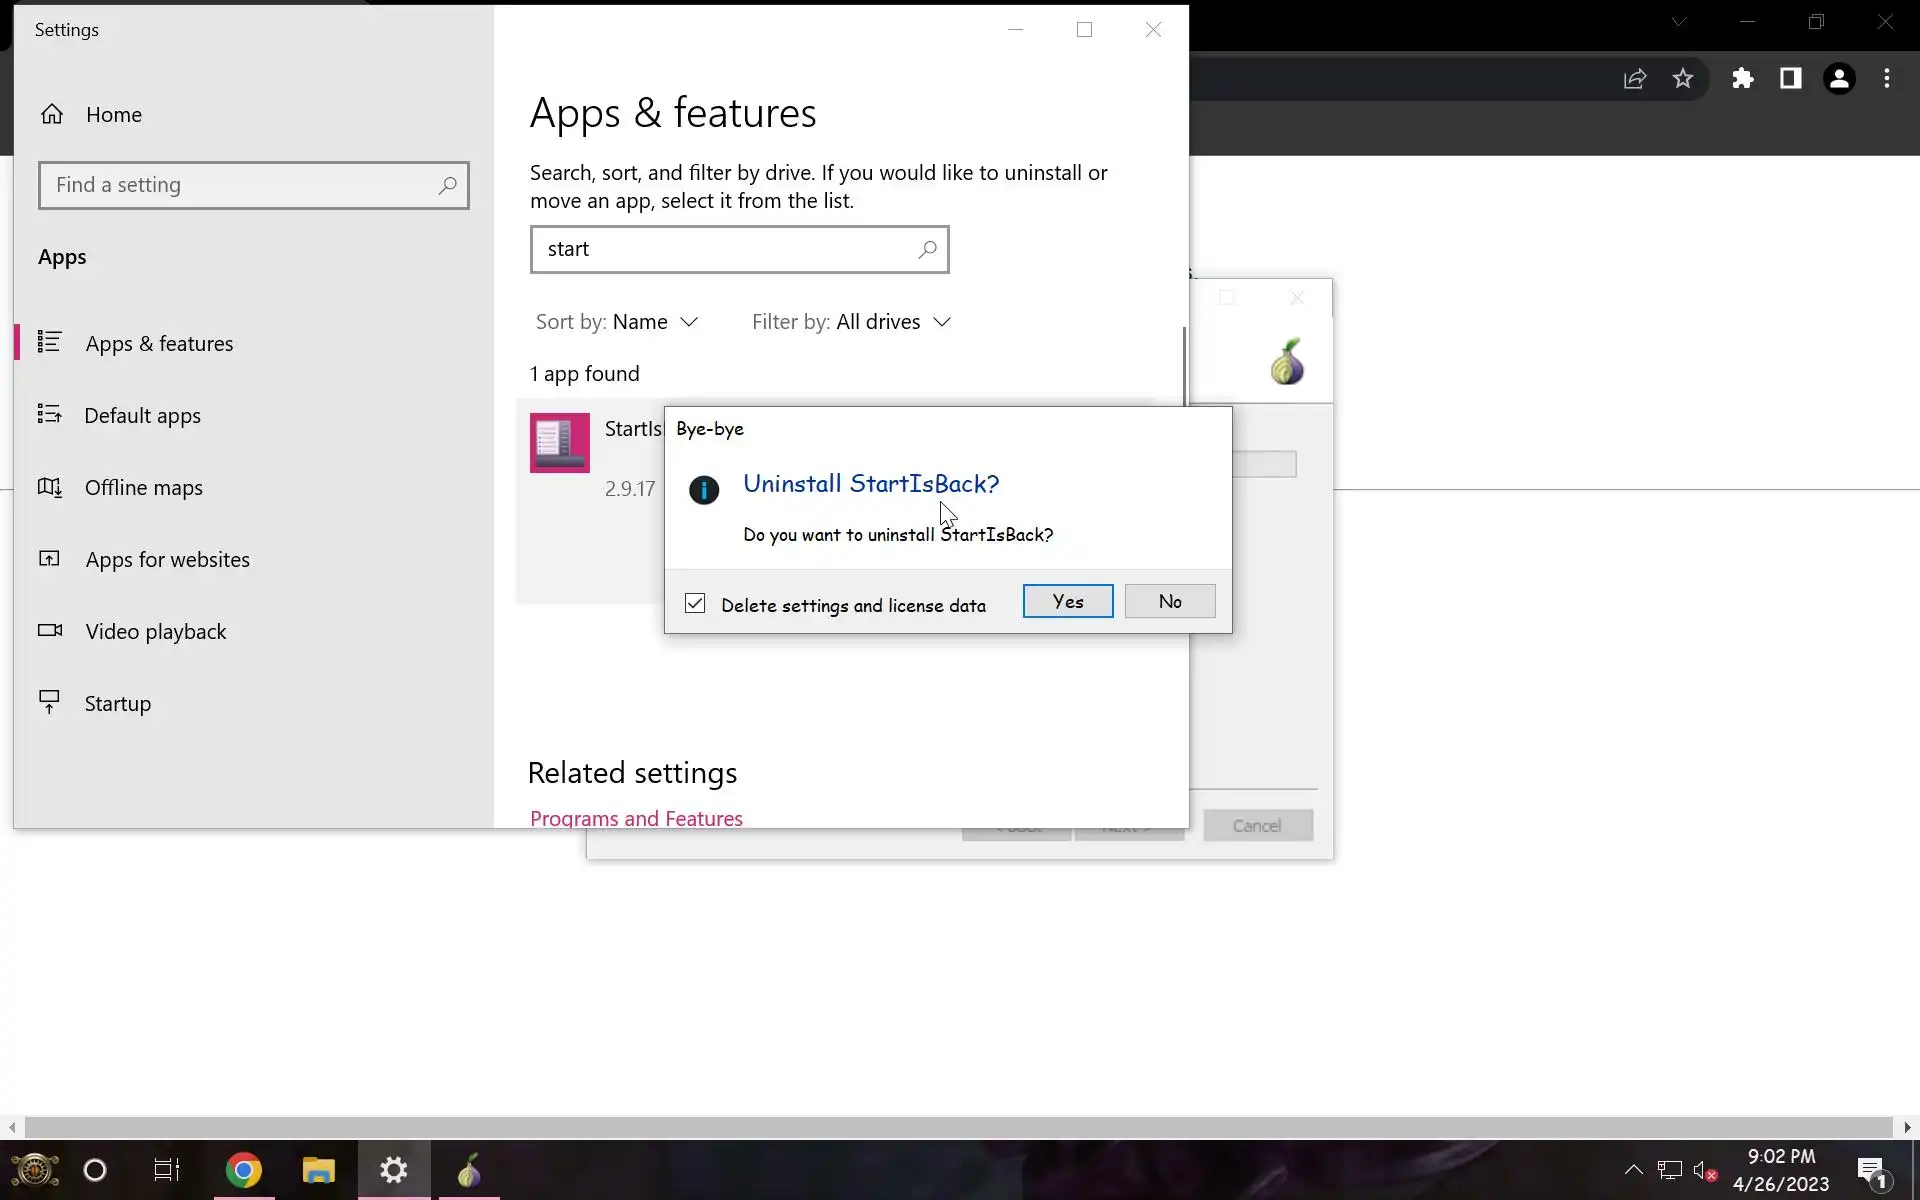Open File Explorer from taskbar

(x=318, y=1170)
